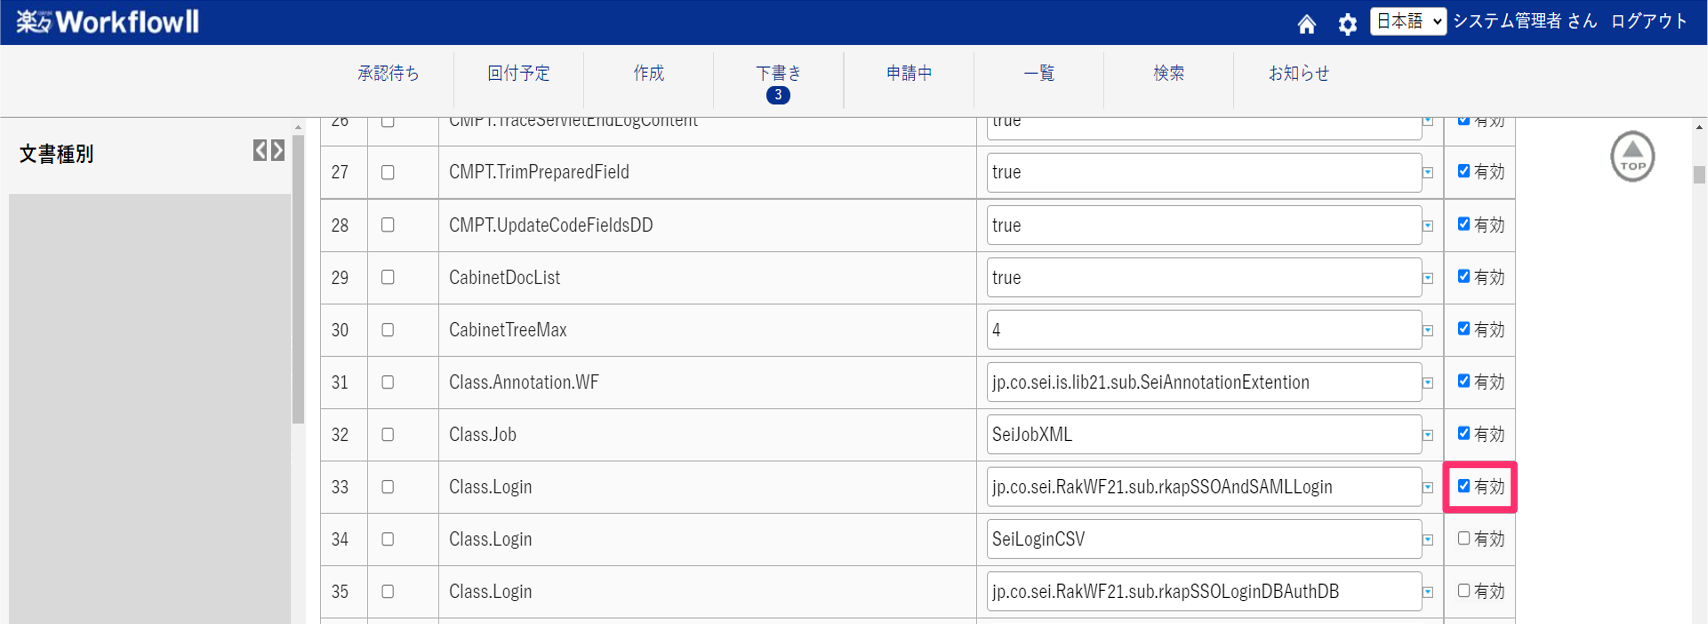Open value dropdown for row 31 Class.Annotation.WF

pos(1428,383)
